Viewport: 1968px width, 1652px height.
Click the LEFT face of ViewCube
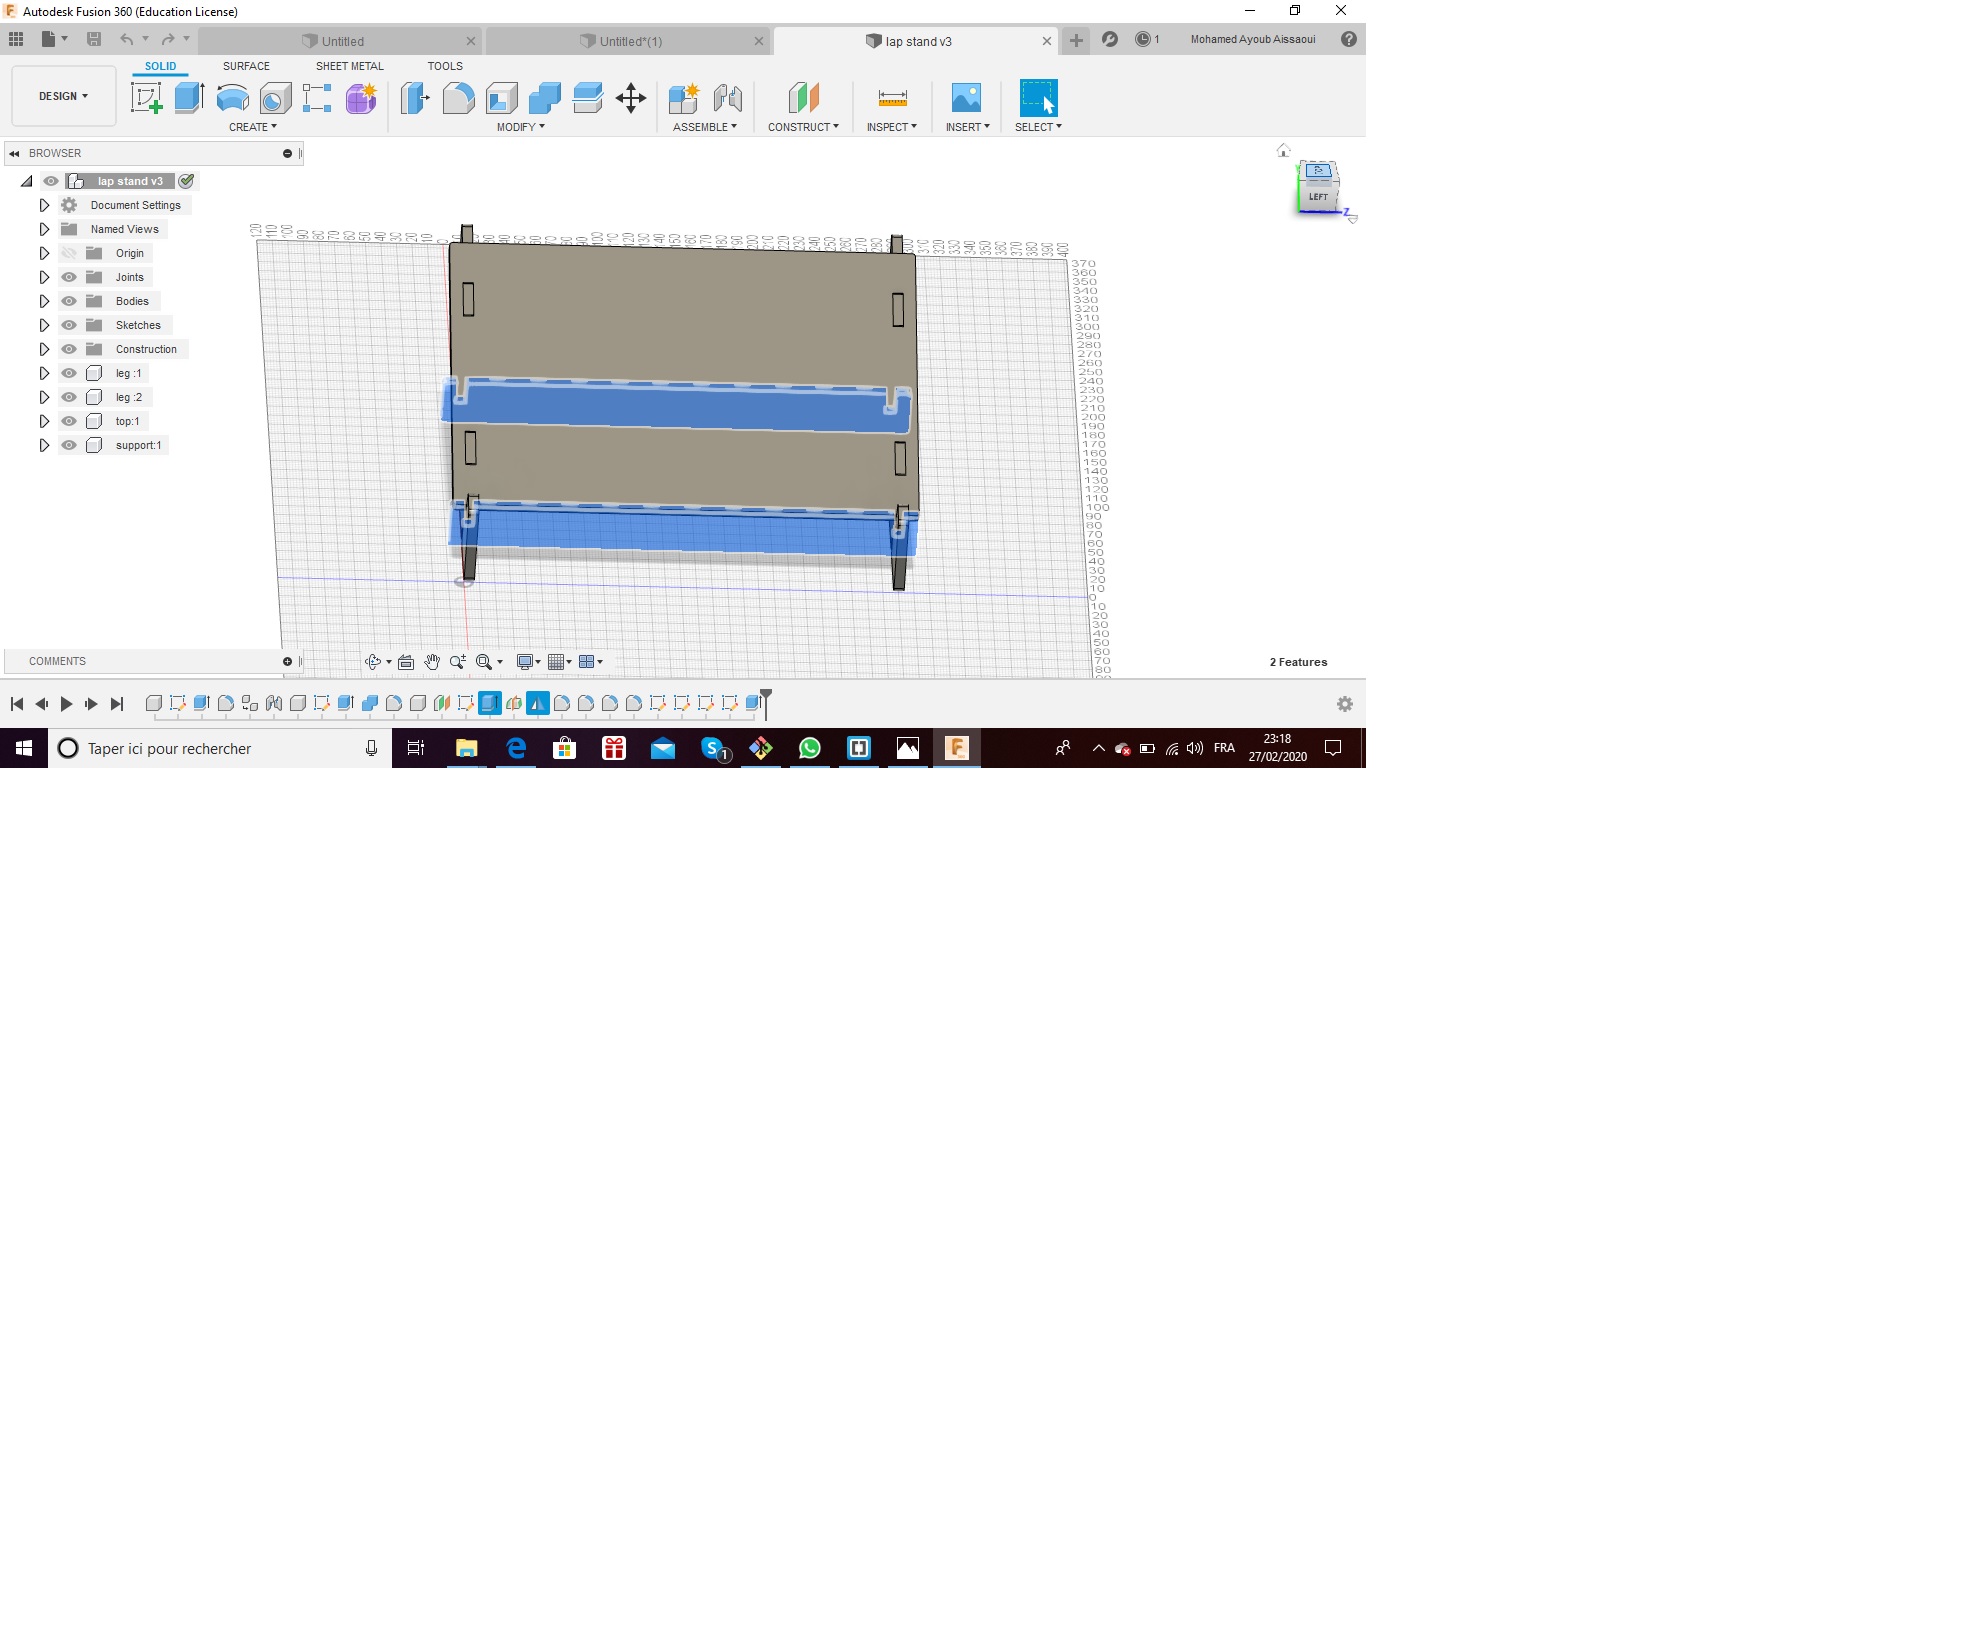pos(1318,196)
